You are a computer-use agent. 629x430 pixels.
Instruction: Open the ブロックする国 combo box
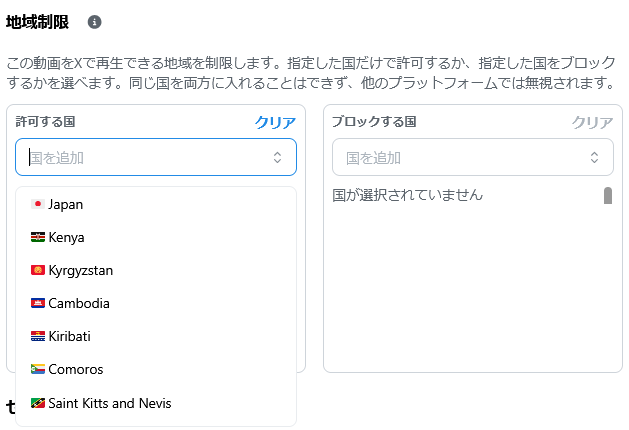click(x=473, y=157)
